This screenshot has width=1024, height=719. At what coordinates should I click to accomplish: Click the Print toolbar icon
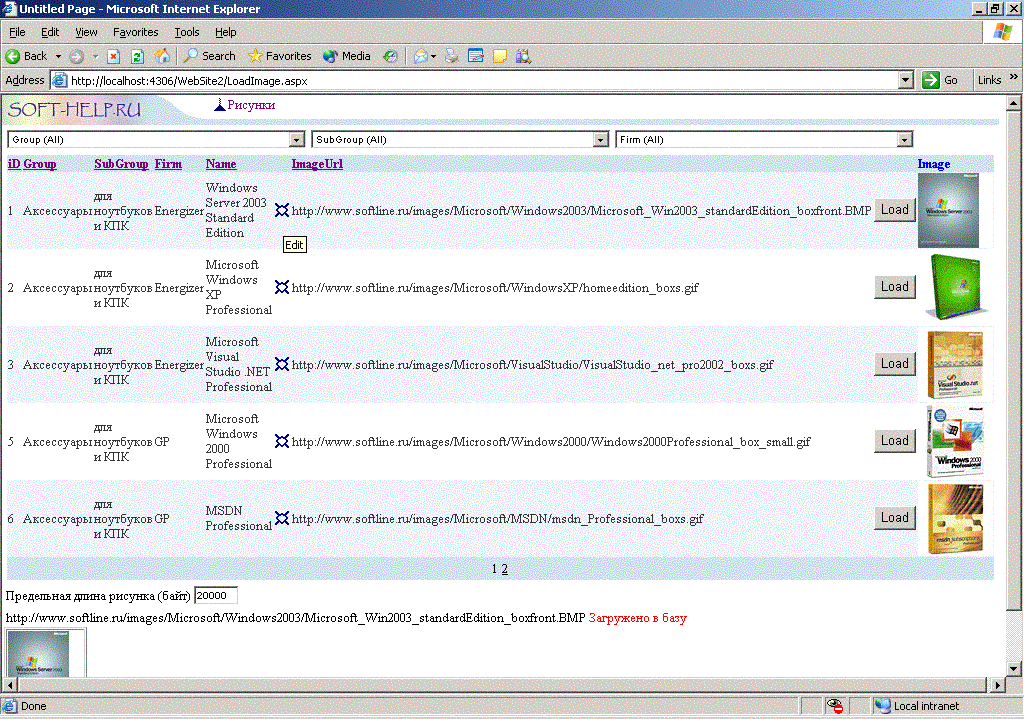coord(451,56)
